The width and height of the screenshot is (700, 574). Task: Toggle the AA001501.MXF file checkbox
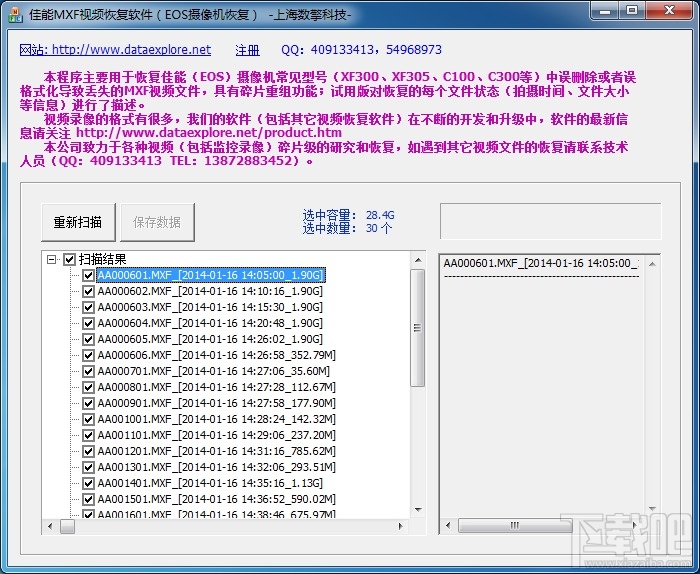click(x=88, y=499)
